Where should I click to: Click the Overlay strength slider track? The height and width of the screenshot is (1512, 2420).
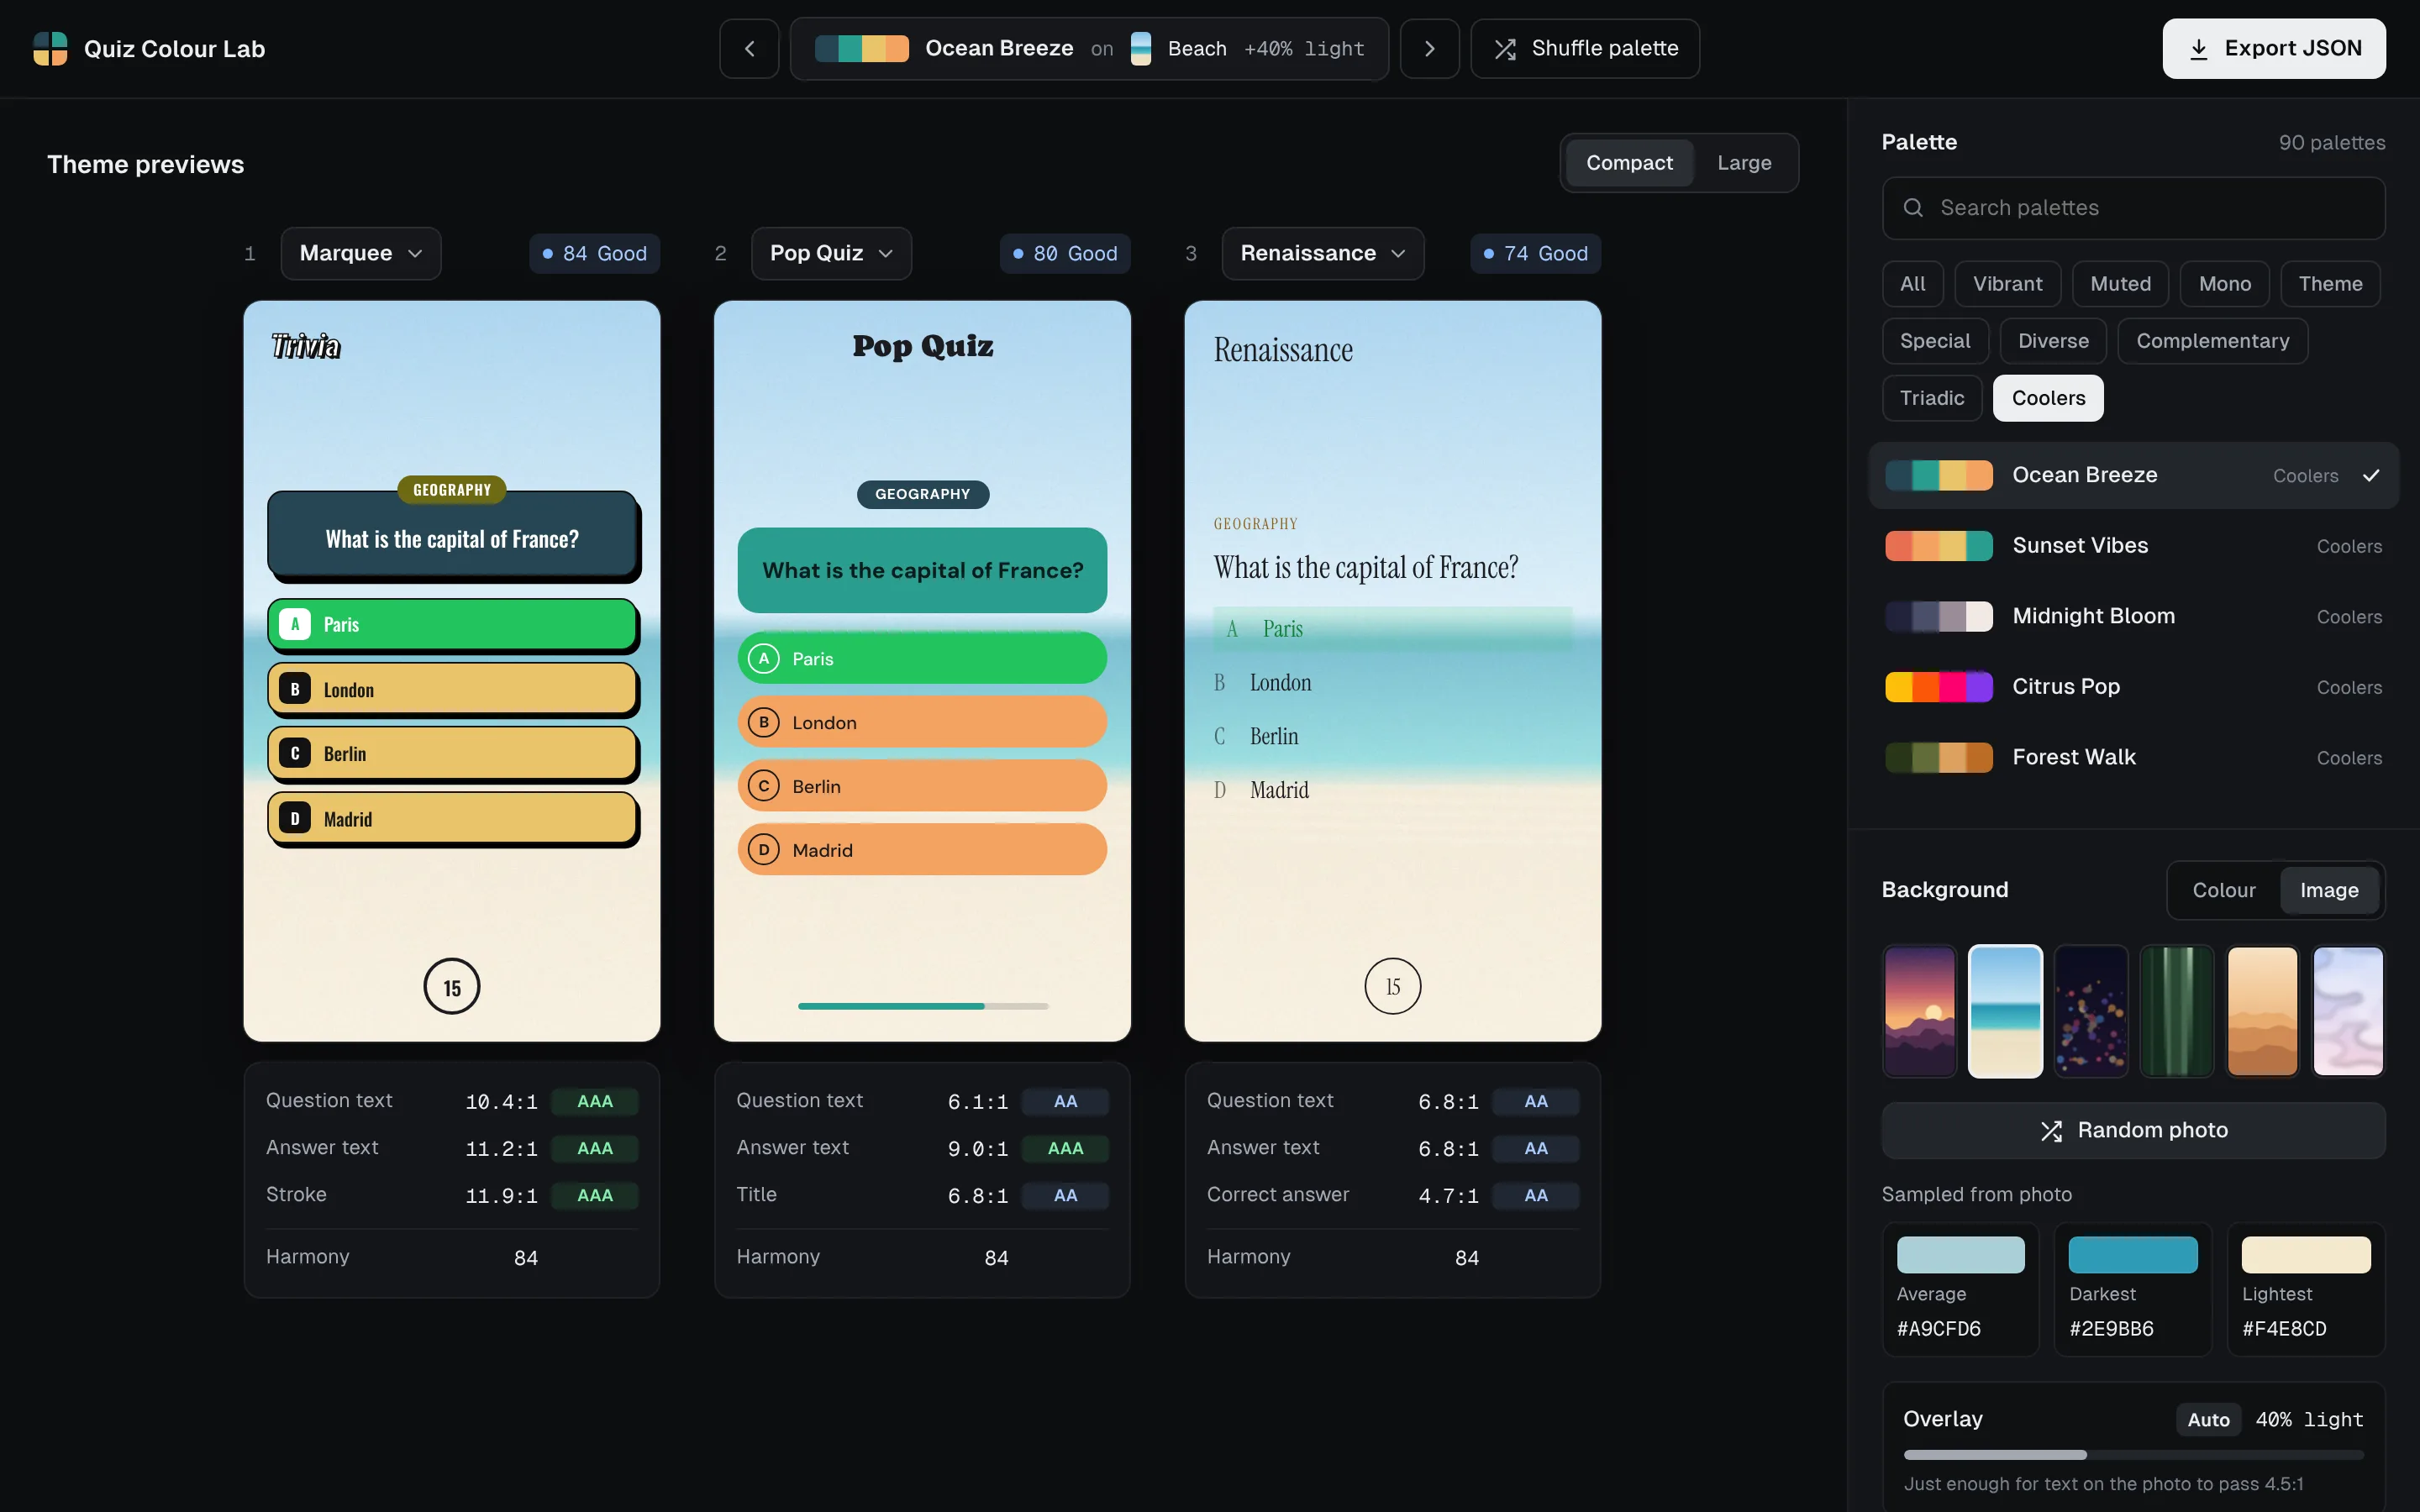(x=2133, y=1454)
